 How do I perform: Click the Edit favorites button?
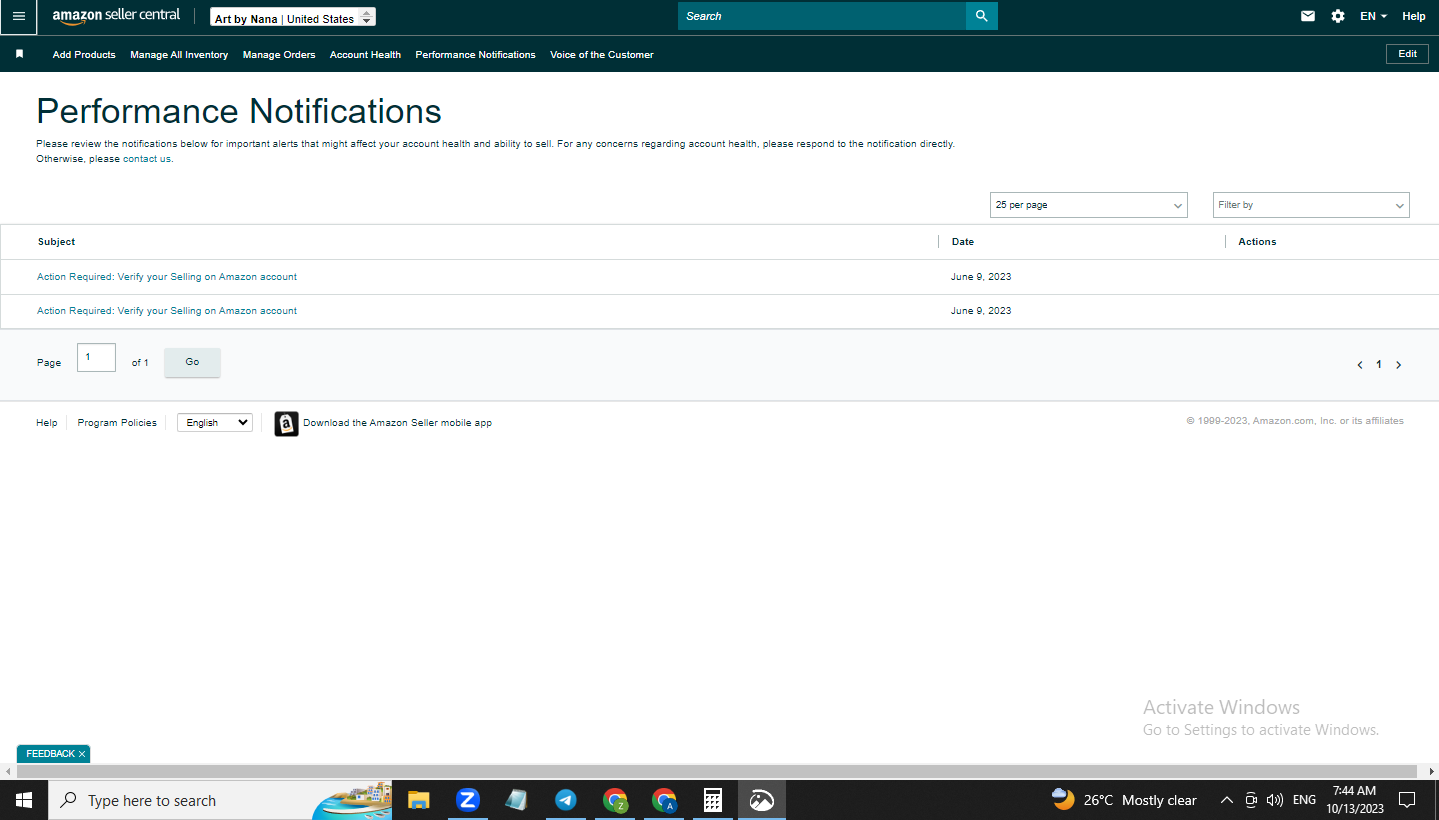(x=1407, y=54)
